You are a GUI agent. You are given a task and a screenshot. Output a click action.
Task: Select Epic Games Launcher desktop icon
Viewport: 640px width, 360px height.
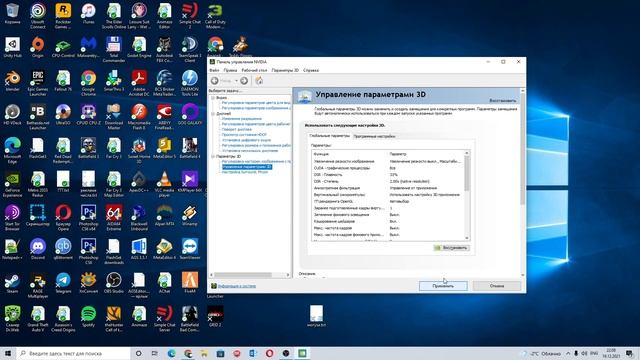[38, 83]
